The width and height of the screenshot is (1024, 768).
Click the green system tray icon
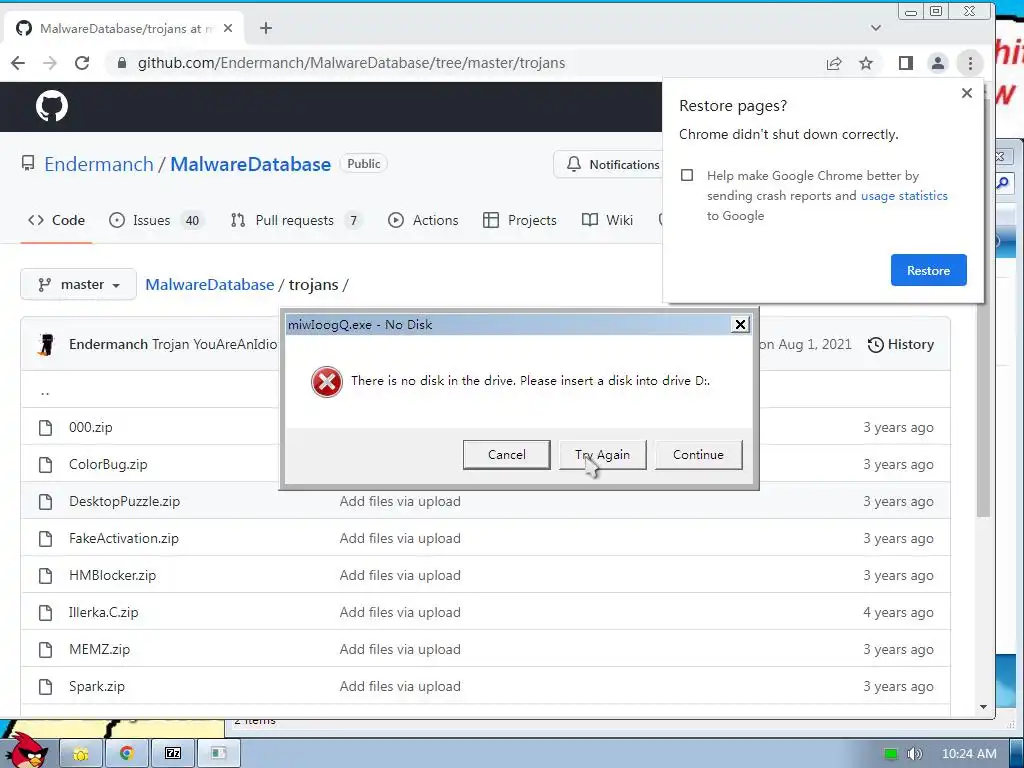point(890,754)
